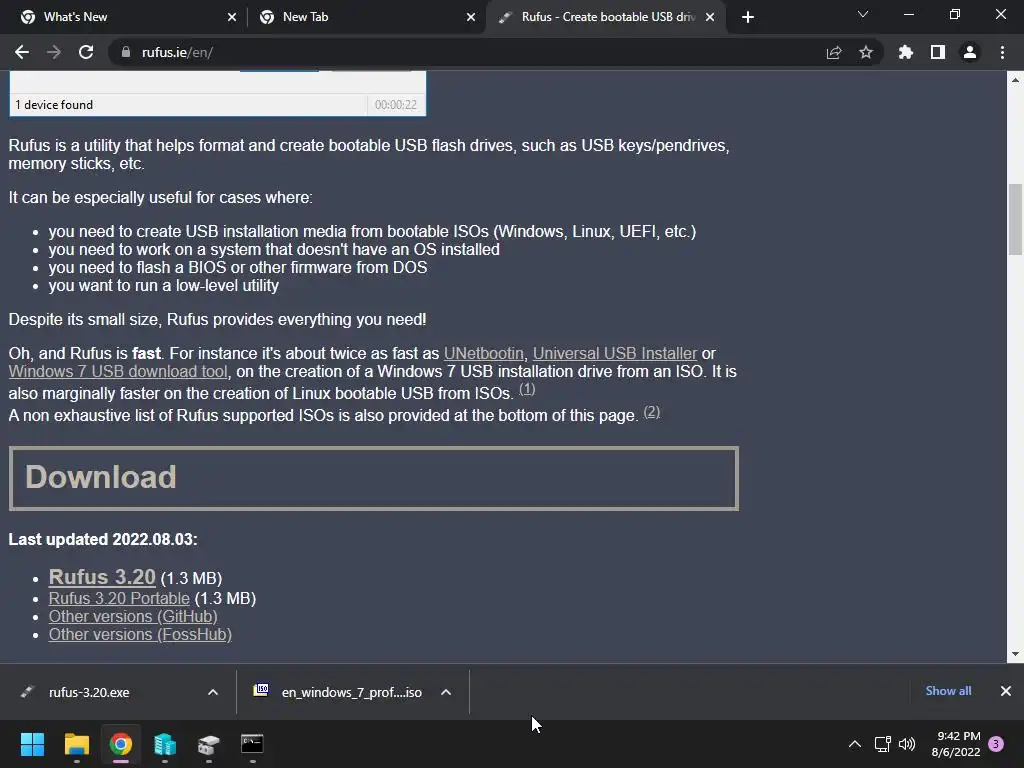Click the page vertical scrollbar thumb
The width and height of the screenshot is (1024, 768).
[x=1015, y=219]
